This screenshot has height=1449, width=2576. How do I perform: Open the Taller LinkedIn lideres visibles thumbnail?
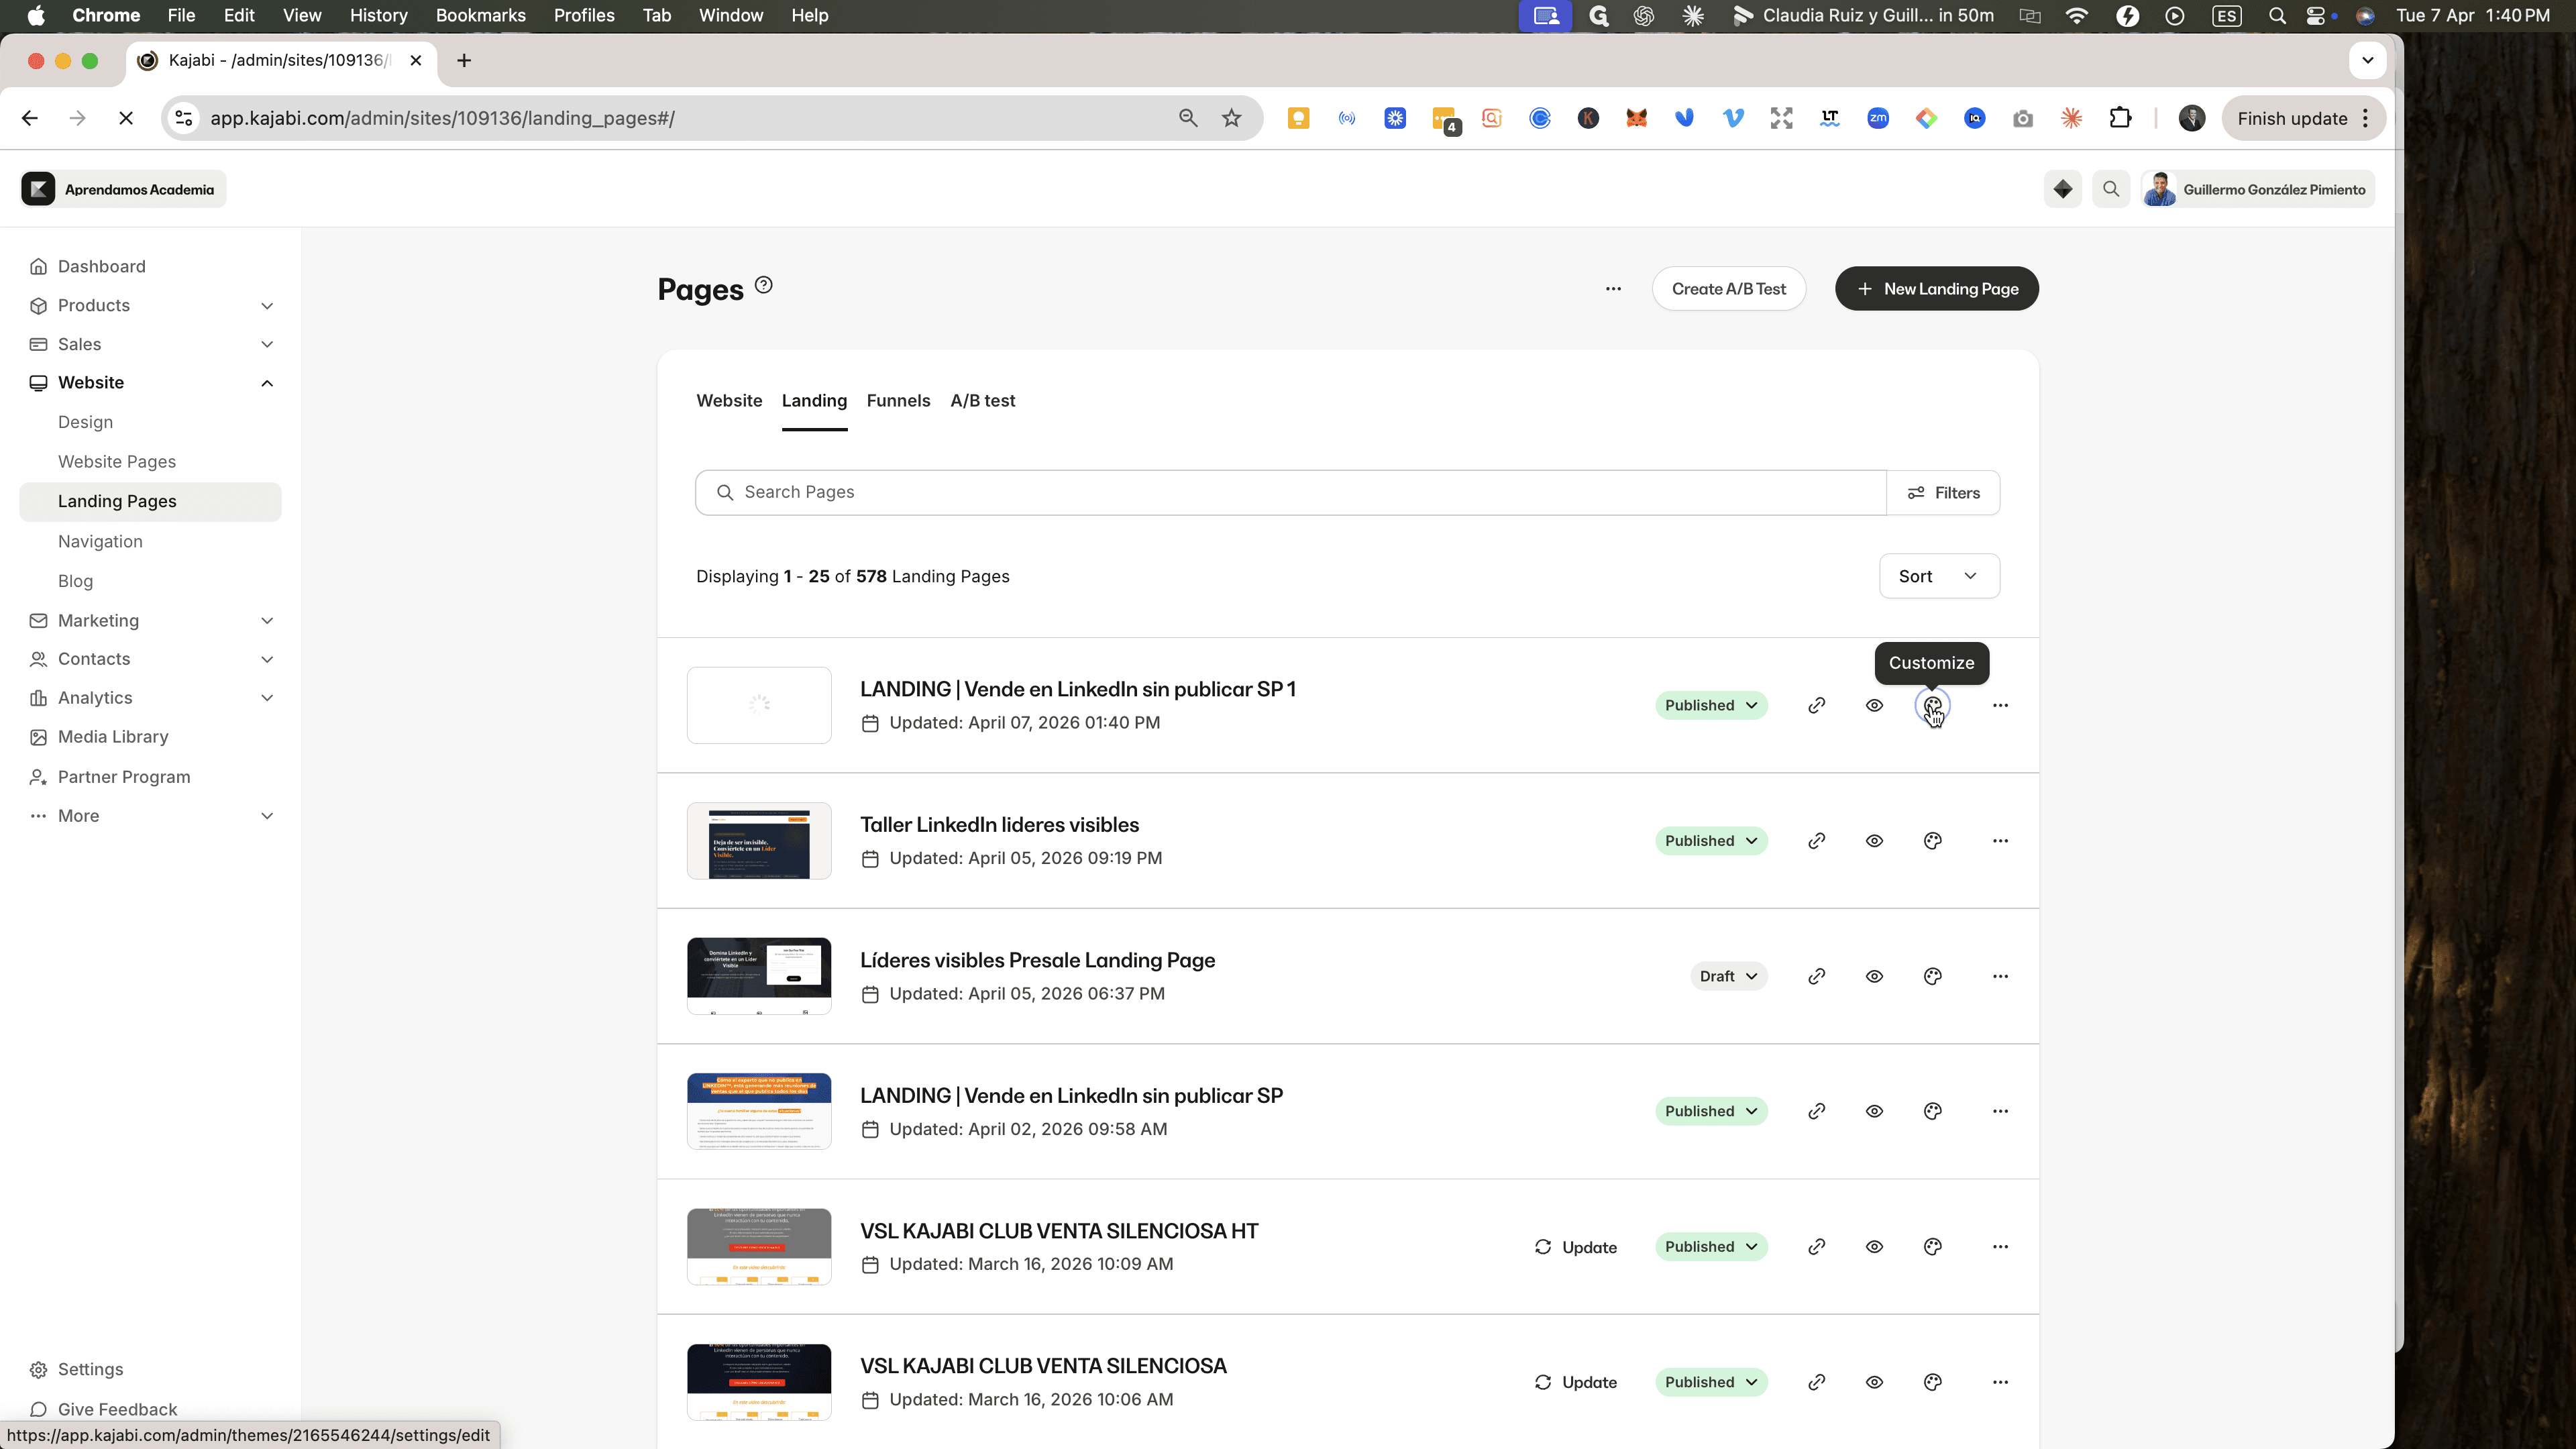759,841
